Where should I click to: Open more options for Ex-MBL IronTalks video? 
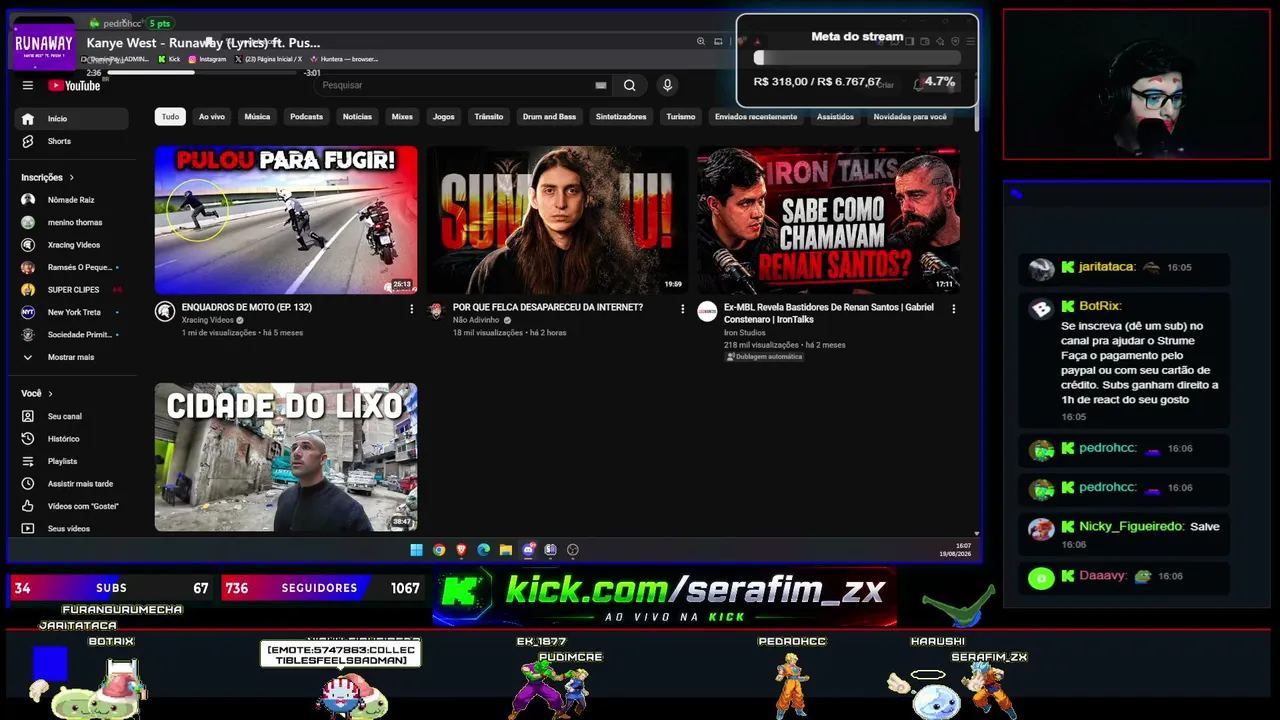[x=953, y=309]
